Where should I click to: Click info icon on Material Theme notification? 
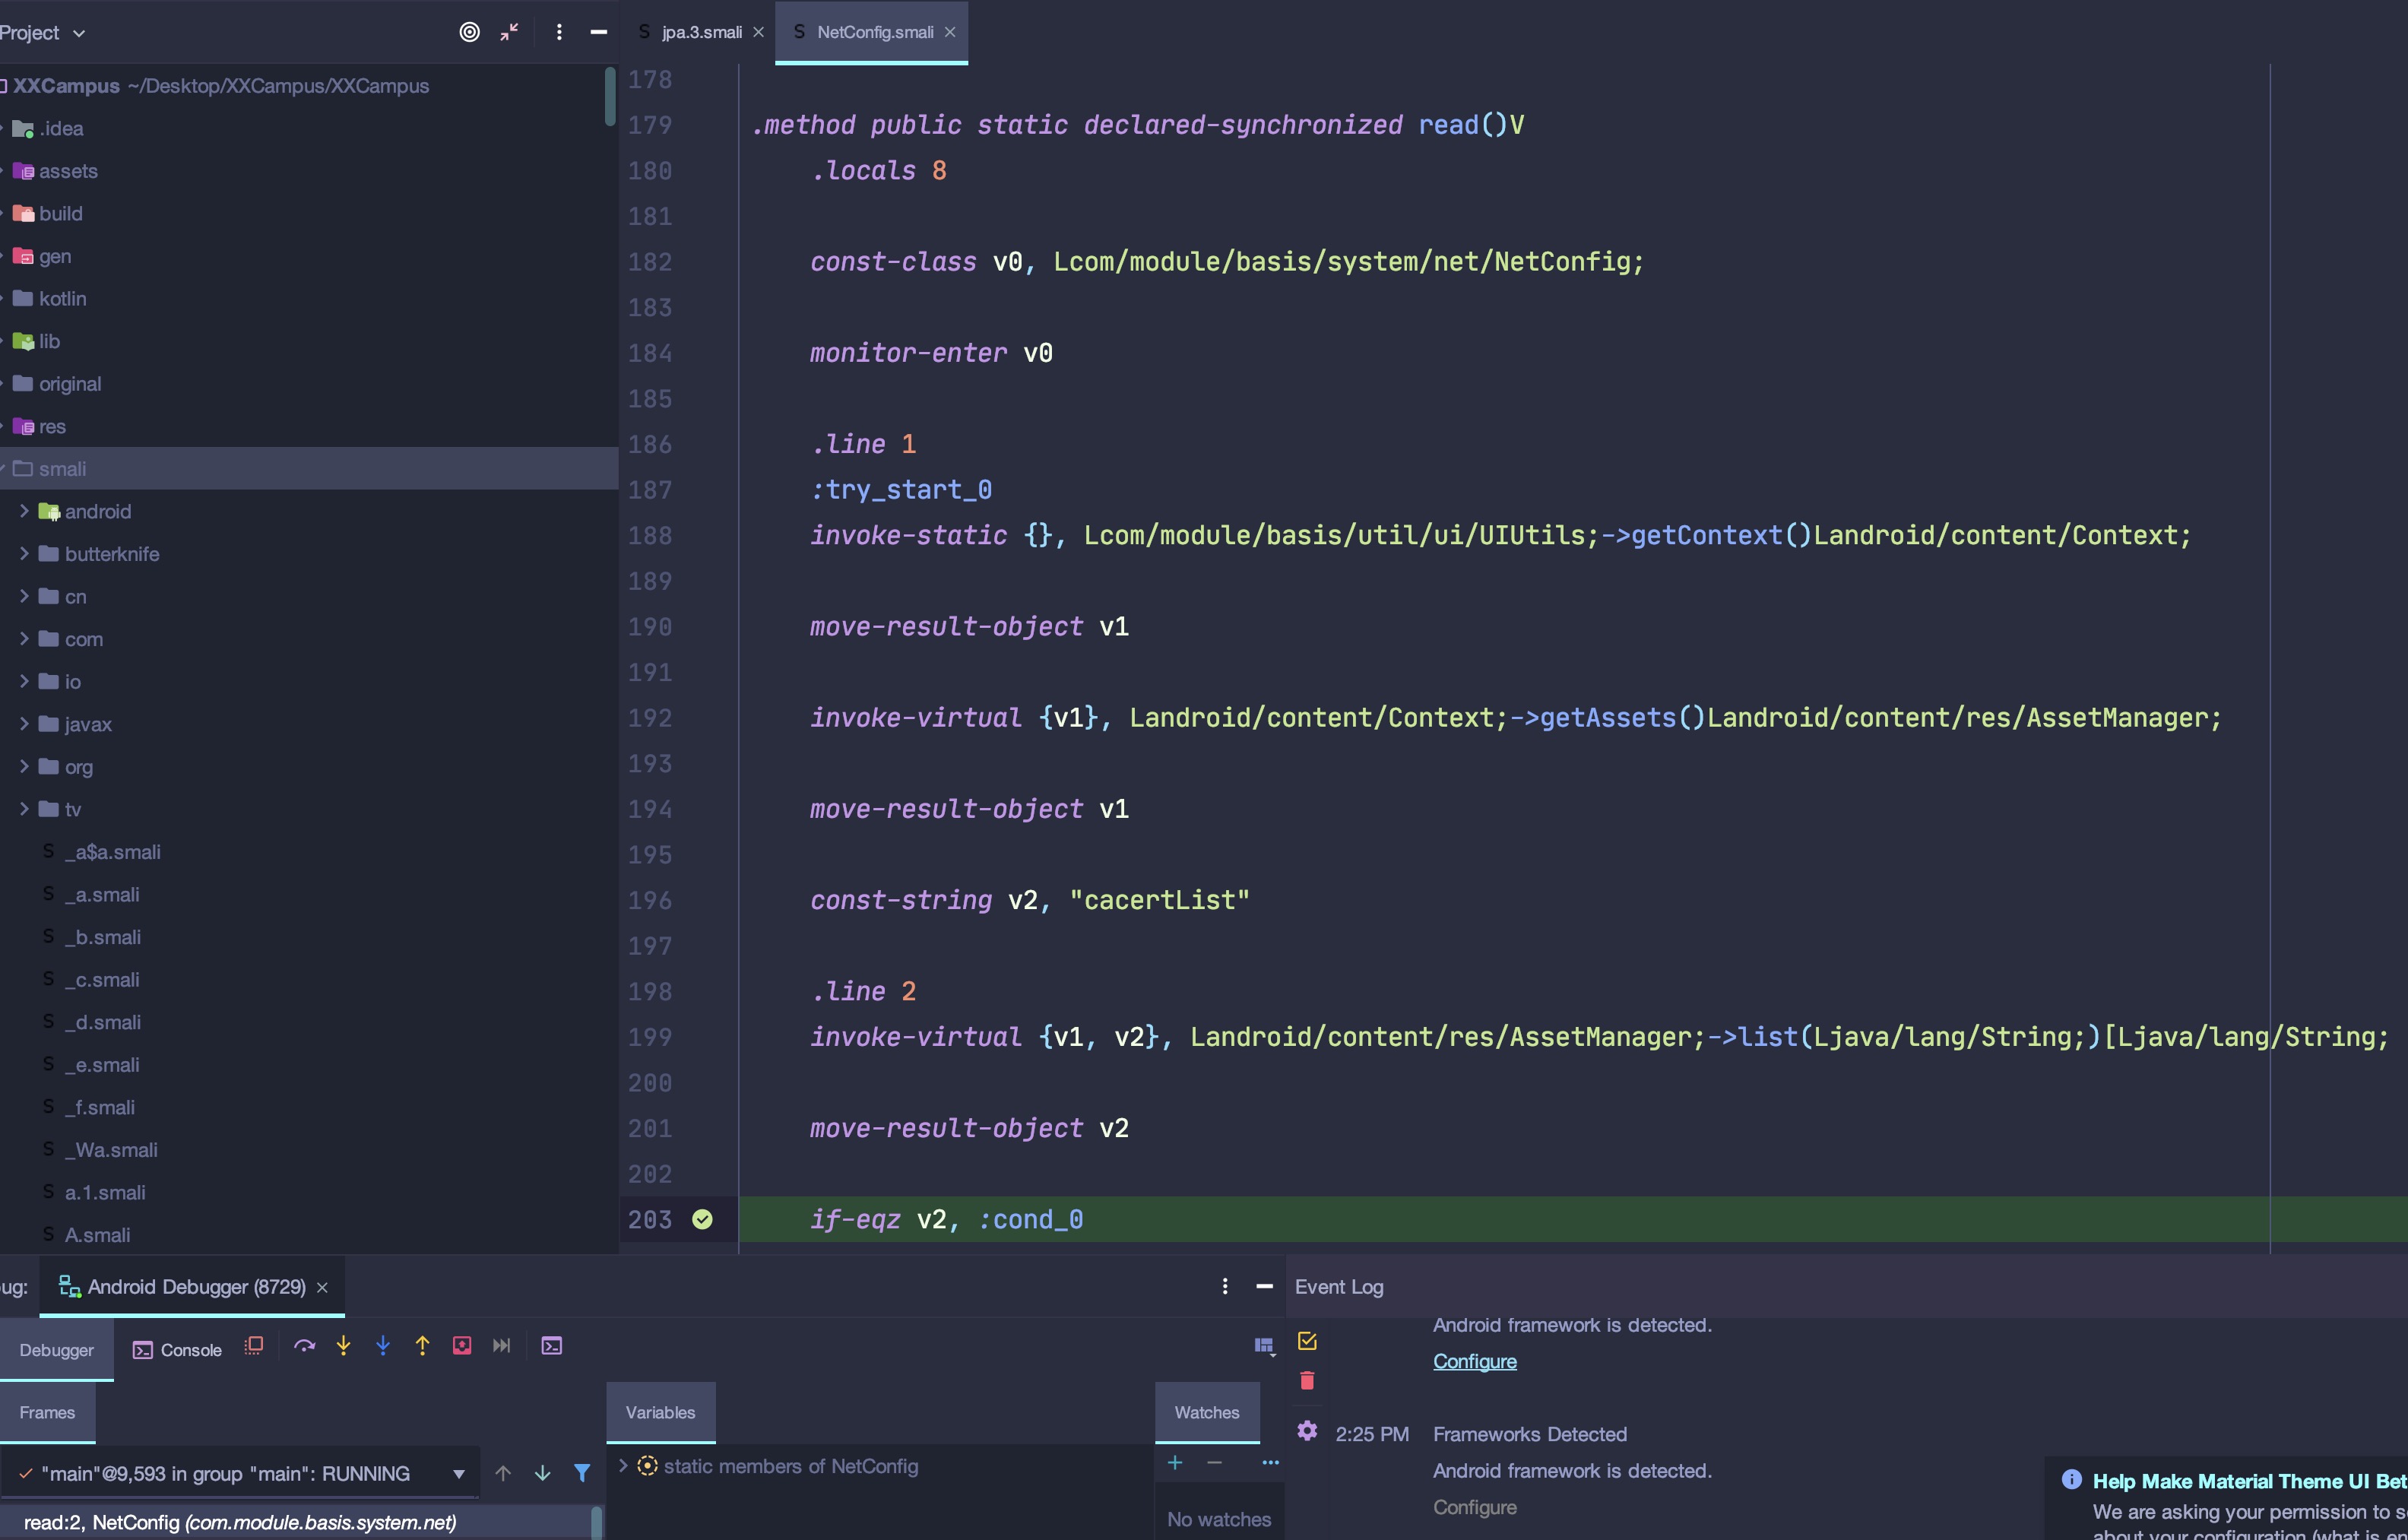click(x=2072, y=1479)
